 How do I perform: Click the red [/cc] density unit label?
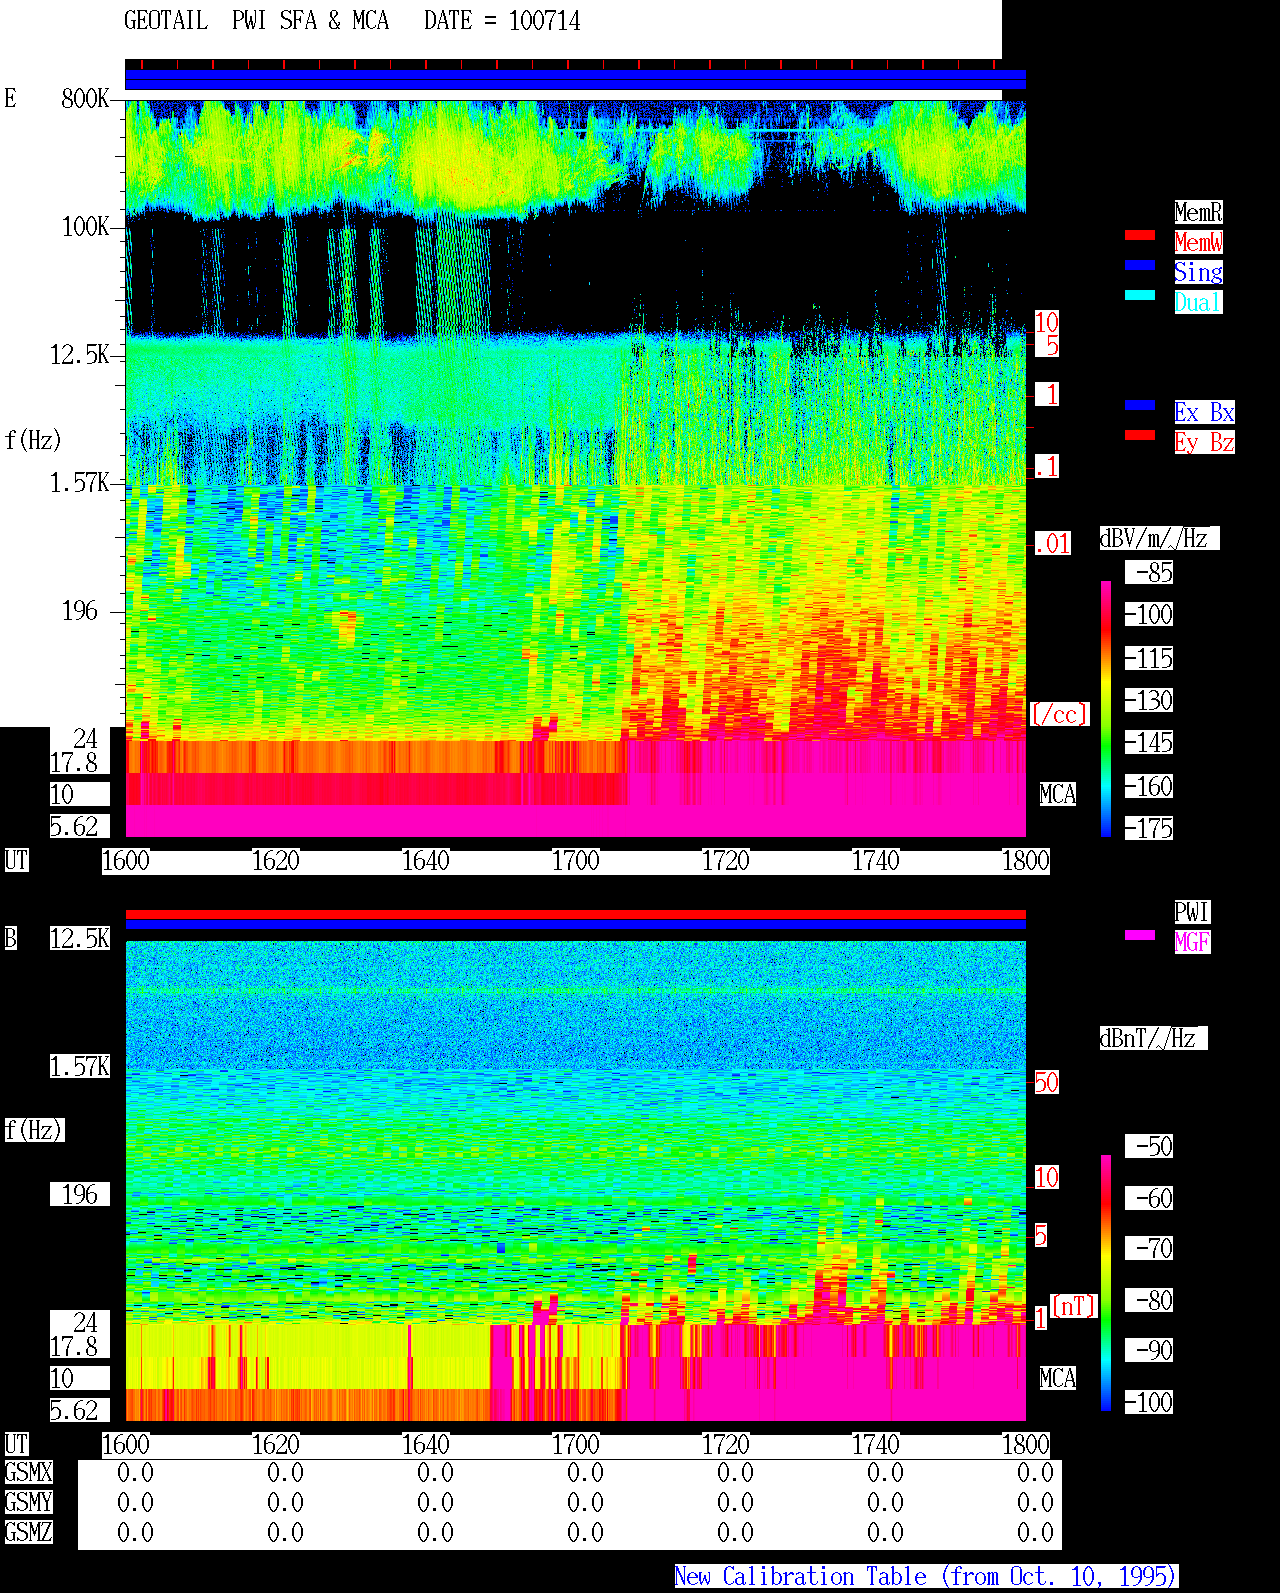click(1059, 715)
